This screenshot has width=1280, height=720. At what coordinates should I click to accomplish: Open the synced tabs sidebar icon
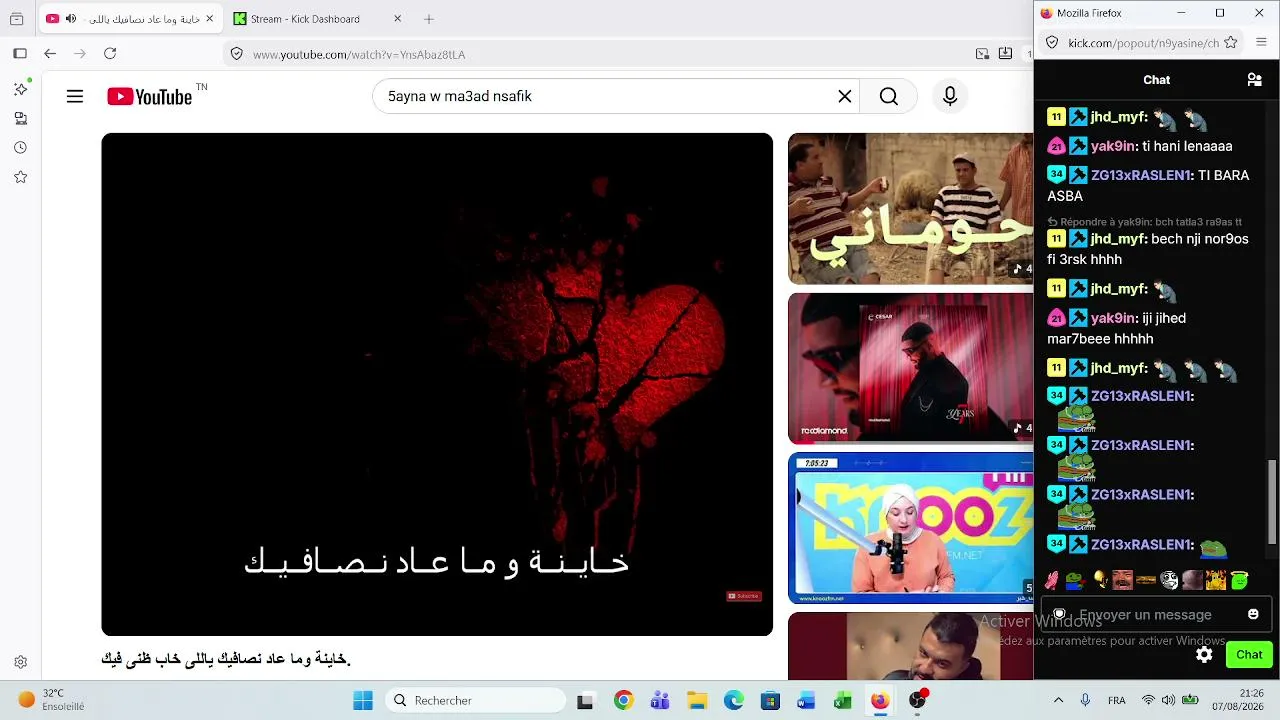(x=20, y=118)
